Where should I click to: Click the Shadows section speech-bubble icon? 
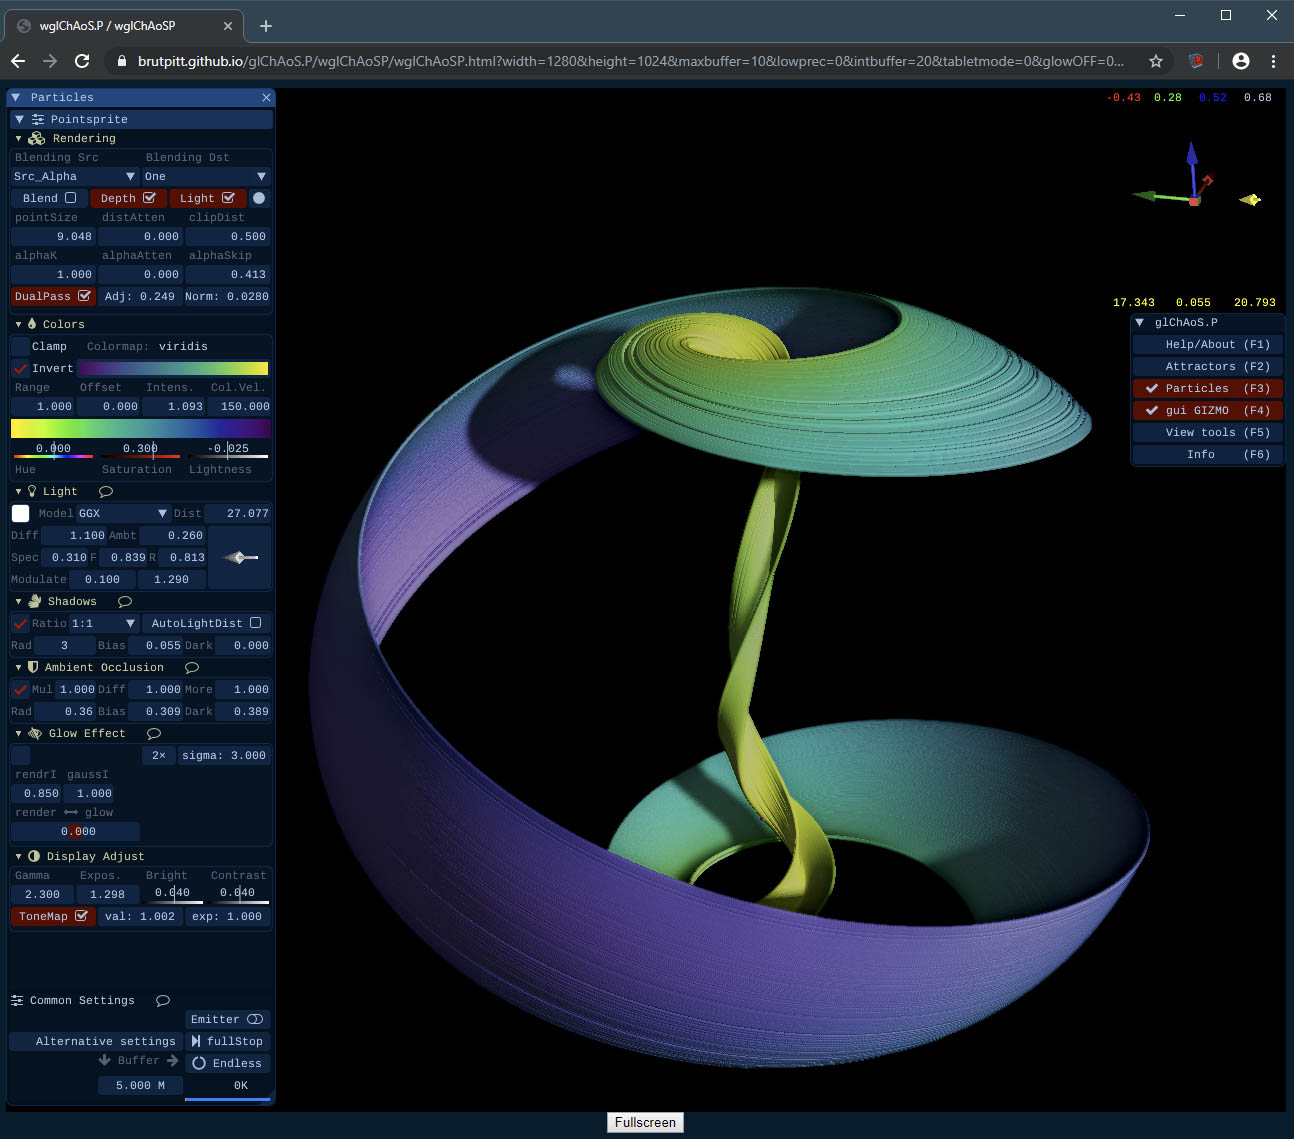[125, 602]
